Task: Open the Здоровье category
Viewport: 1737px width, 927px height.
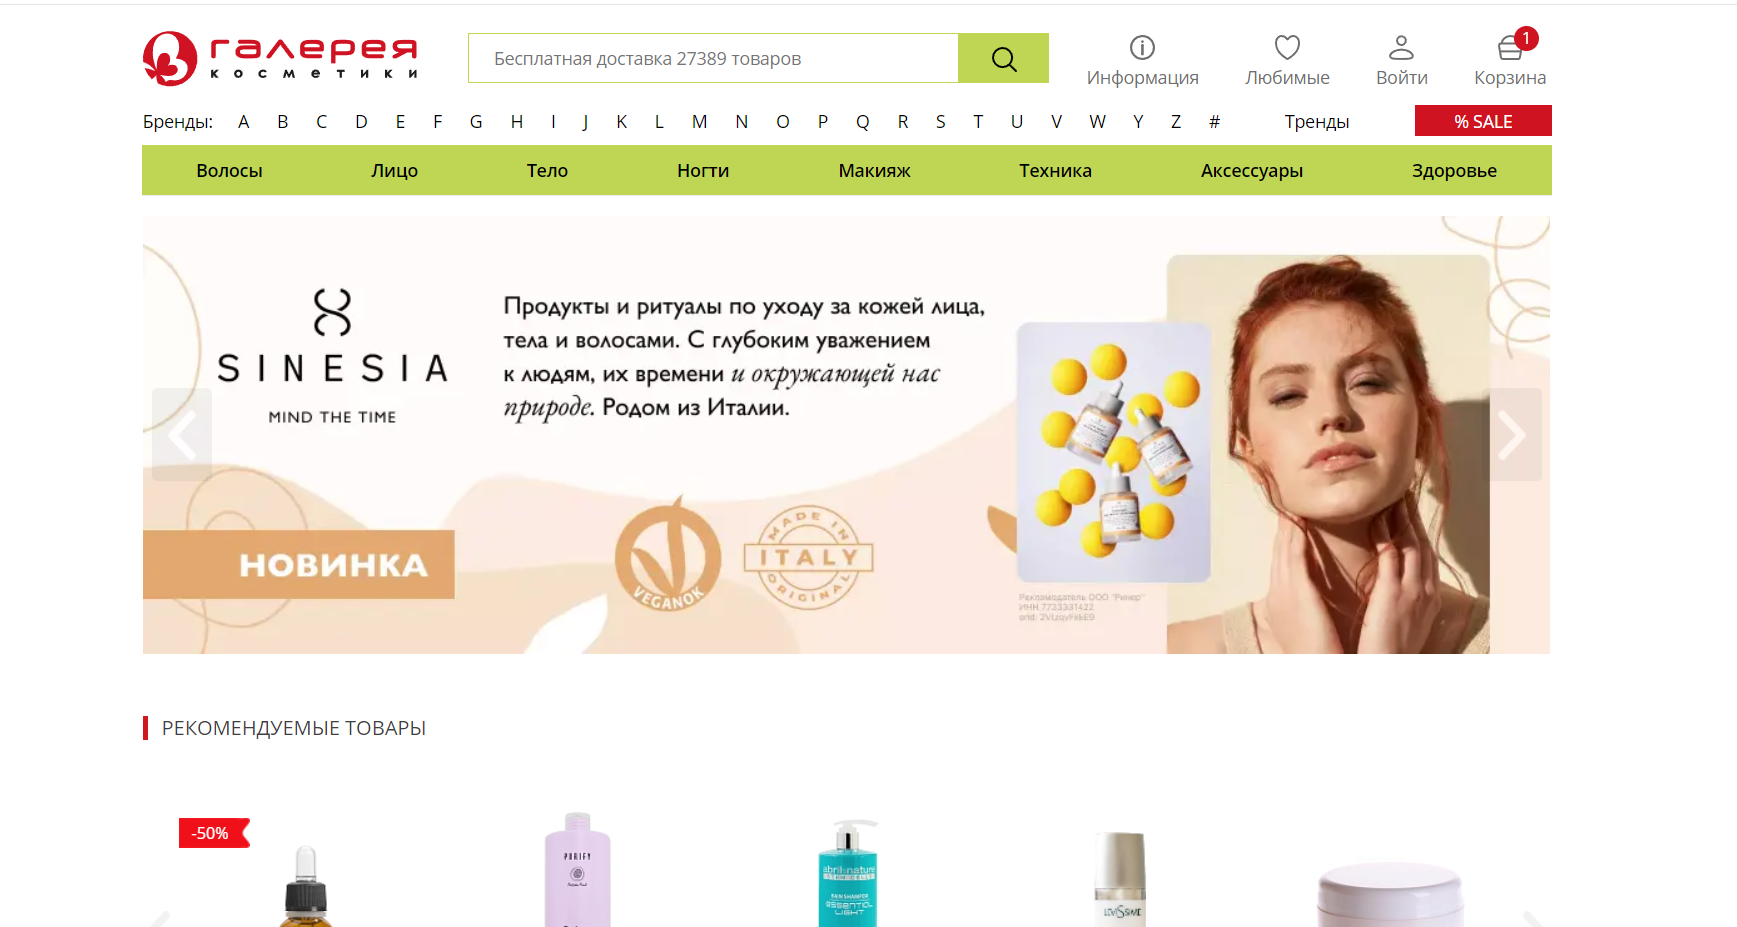Action: point(1454,170)
